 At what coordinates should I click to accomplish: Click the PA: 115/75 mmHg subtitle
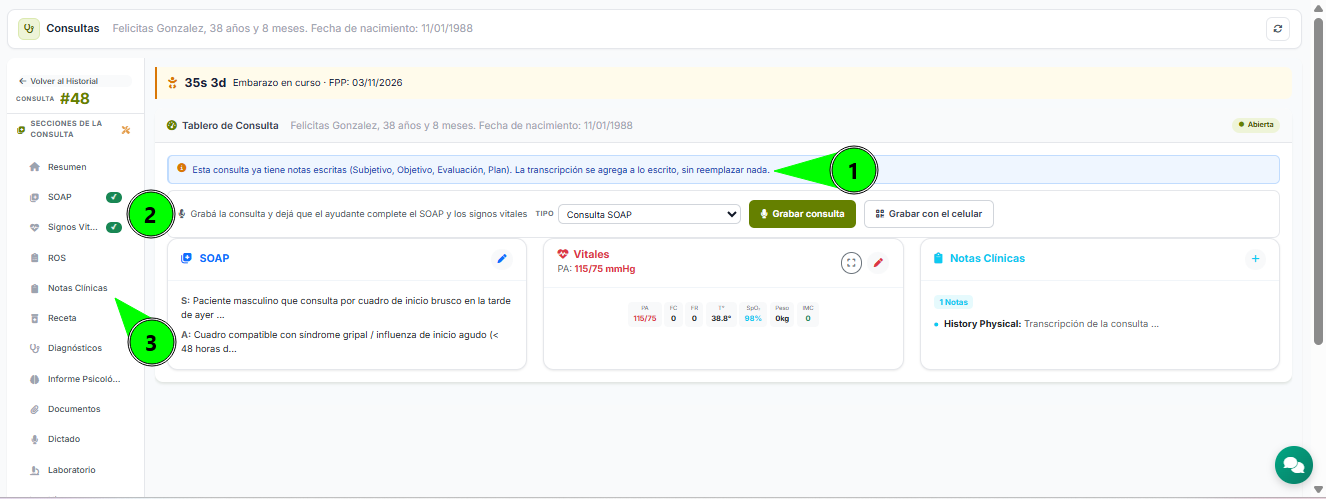tap(596, 269)
